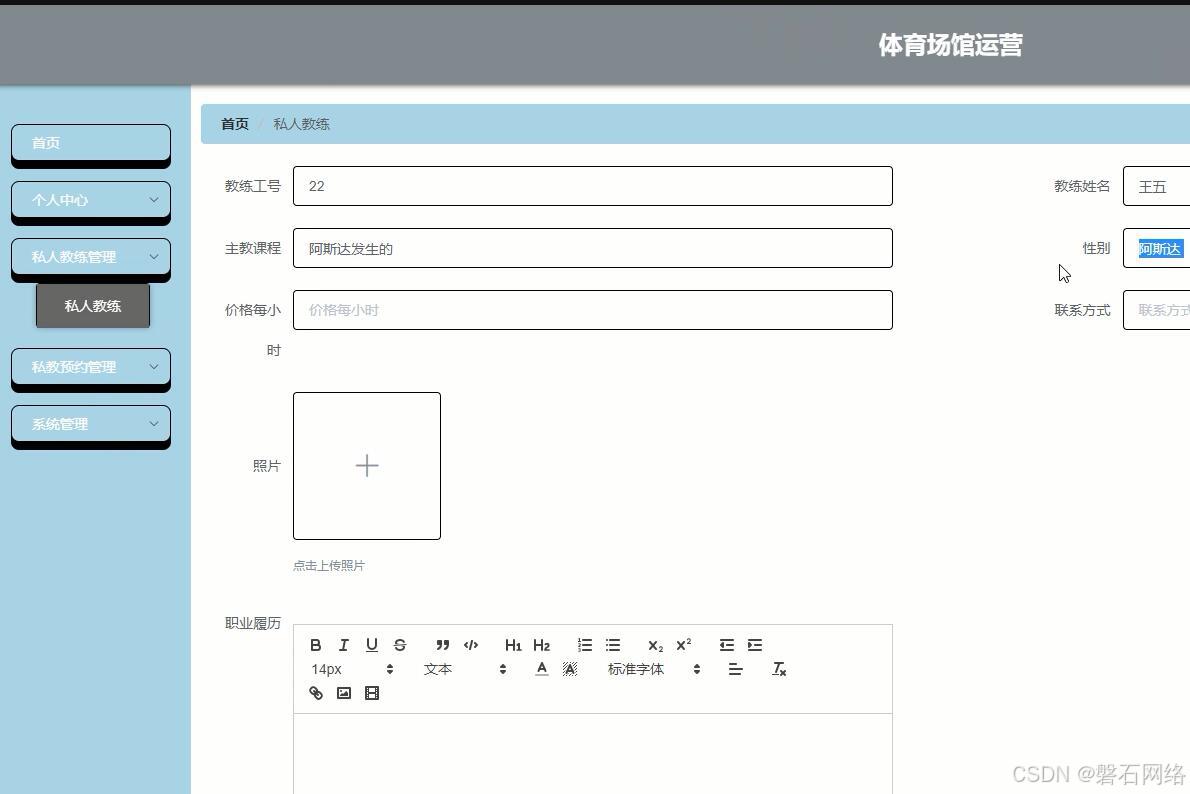Focus the 教练工号 input field
1190x794 pixels.
point(593,186)
